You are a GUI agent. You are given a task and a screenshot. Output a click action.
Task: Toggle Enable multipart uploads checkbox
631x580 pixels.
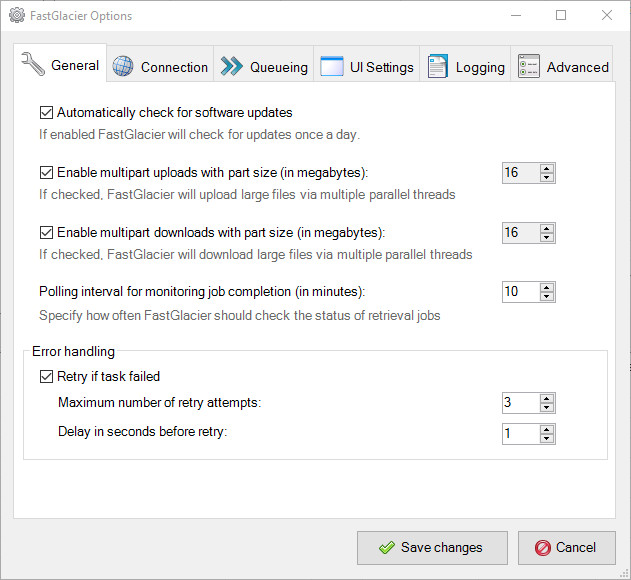click(46, 173)
